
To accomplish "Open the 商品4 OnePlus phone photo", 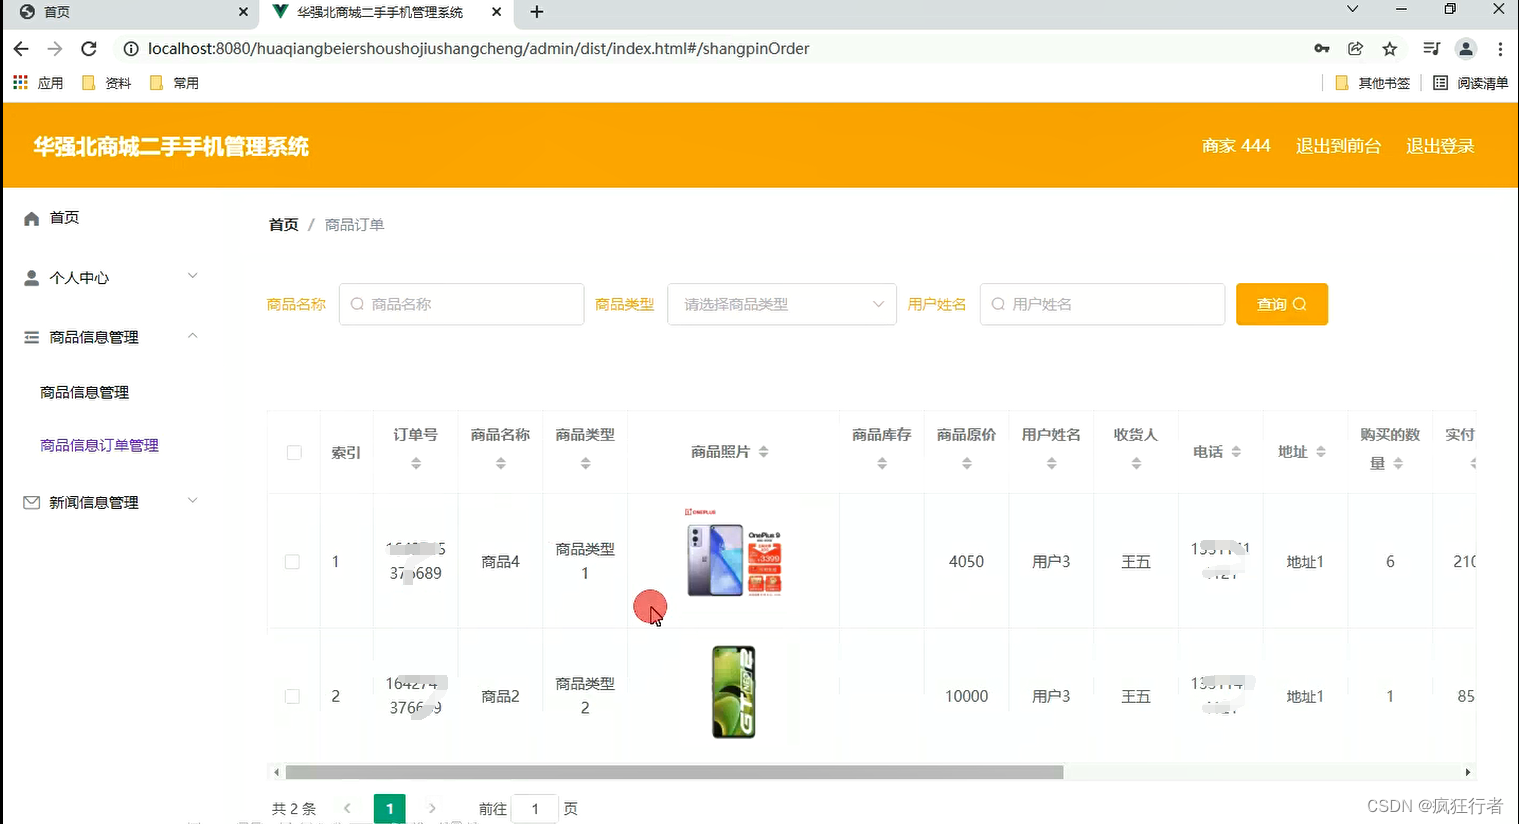I will coord(733,553).
